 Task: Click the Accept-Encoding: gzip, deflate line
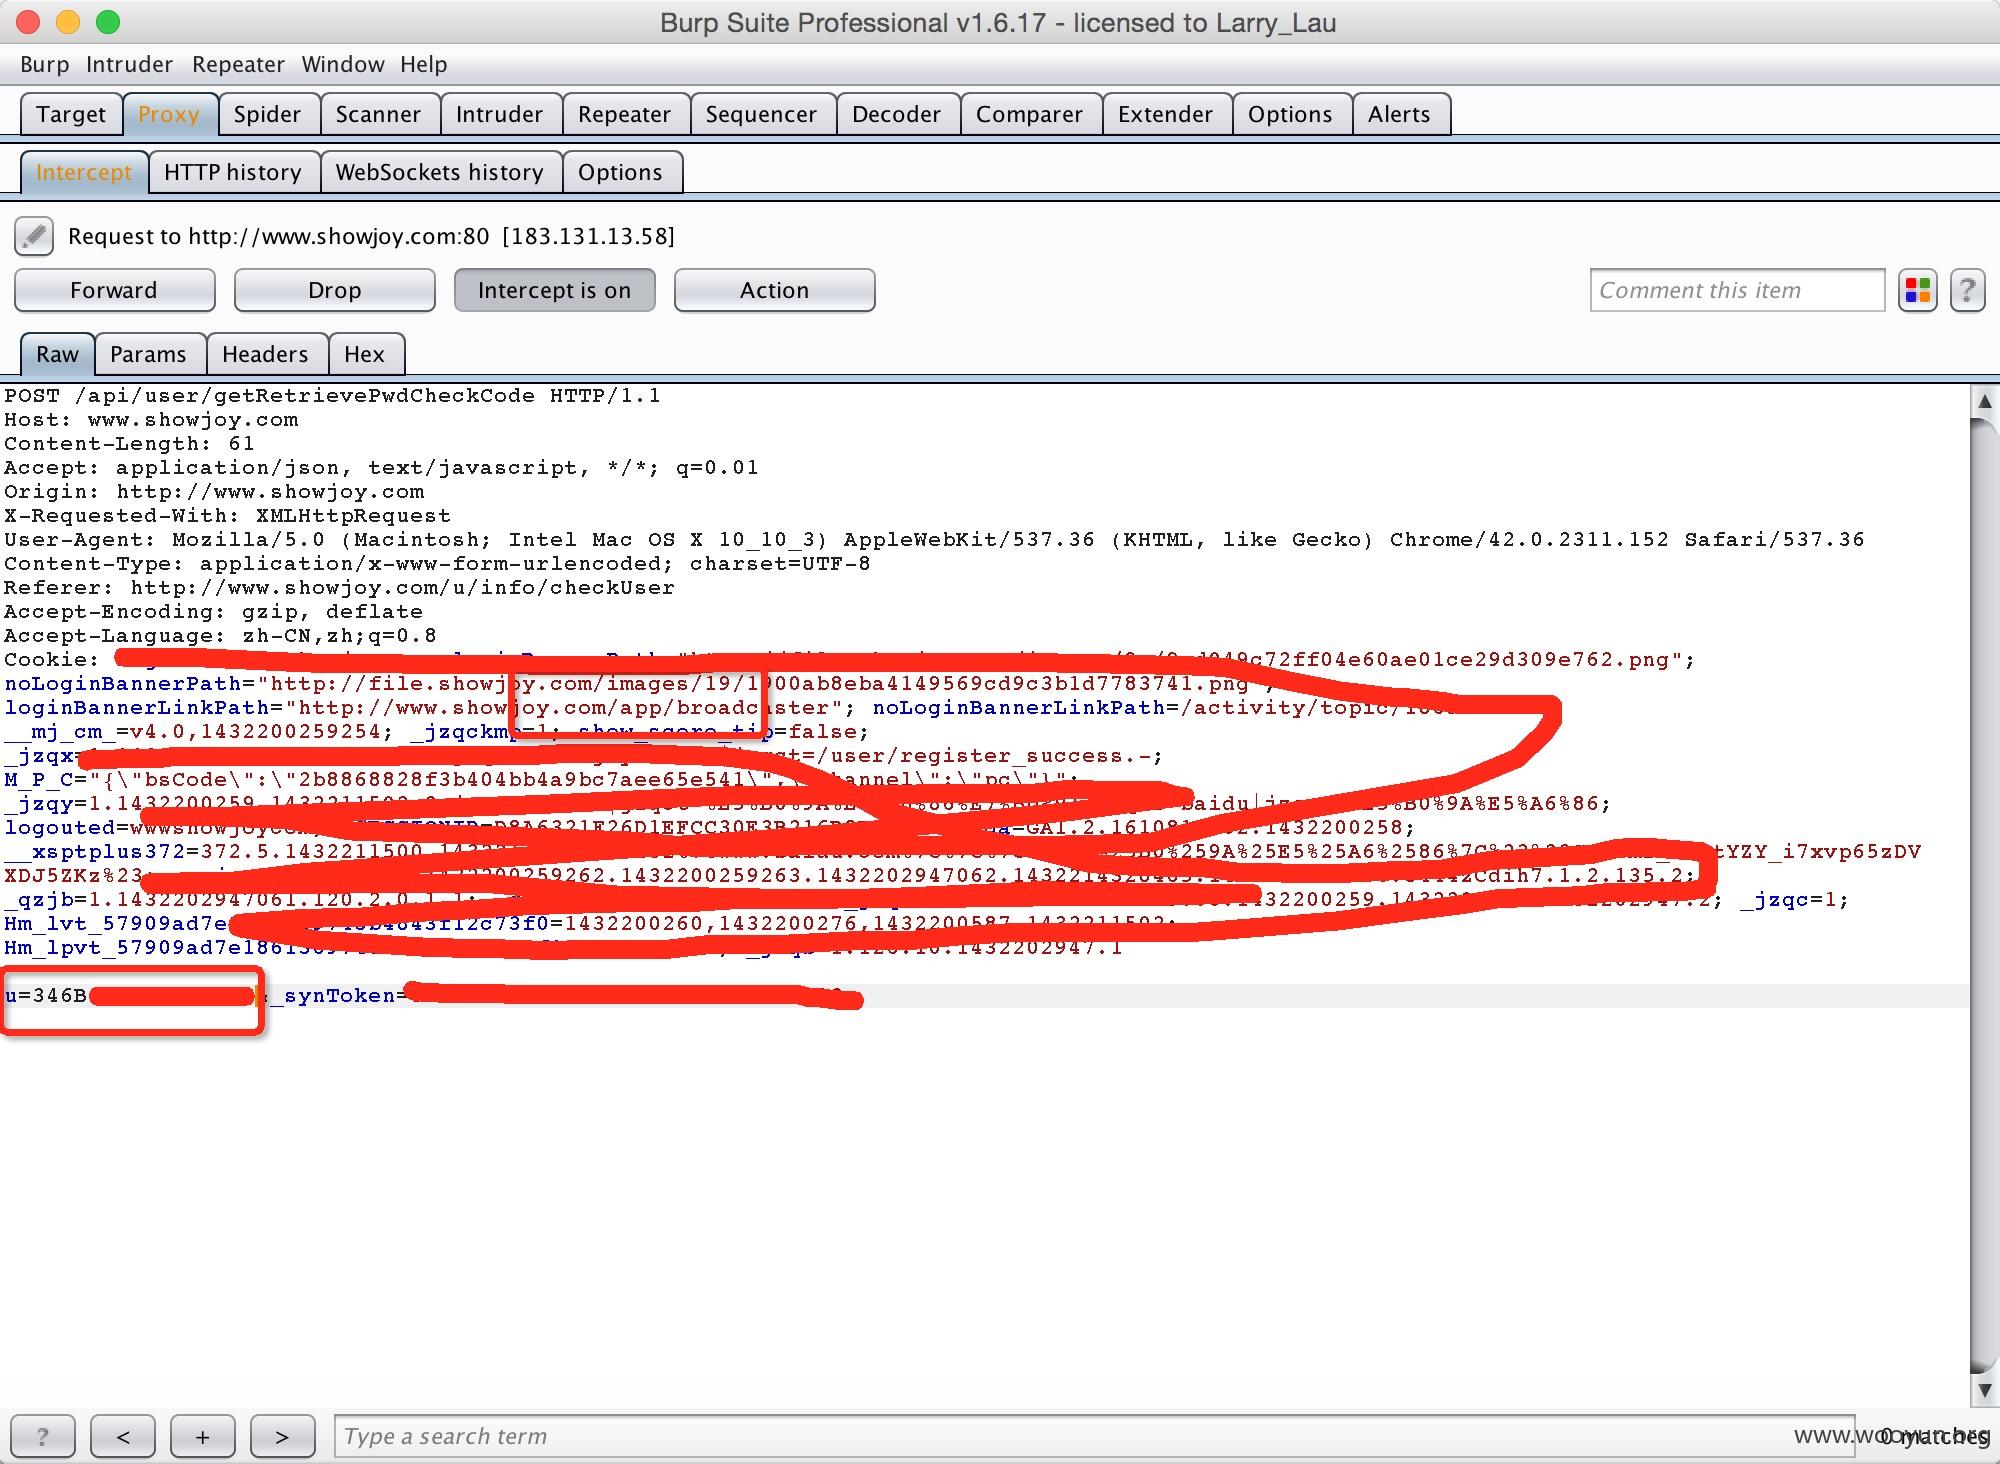tap(213, 612)
